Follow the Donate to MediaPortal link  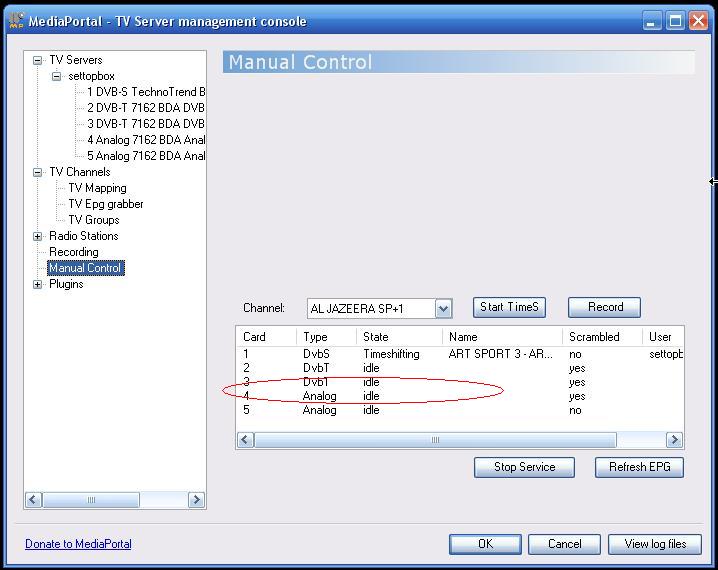78,544
